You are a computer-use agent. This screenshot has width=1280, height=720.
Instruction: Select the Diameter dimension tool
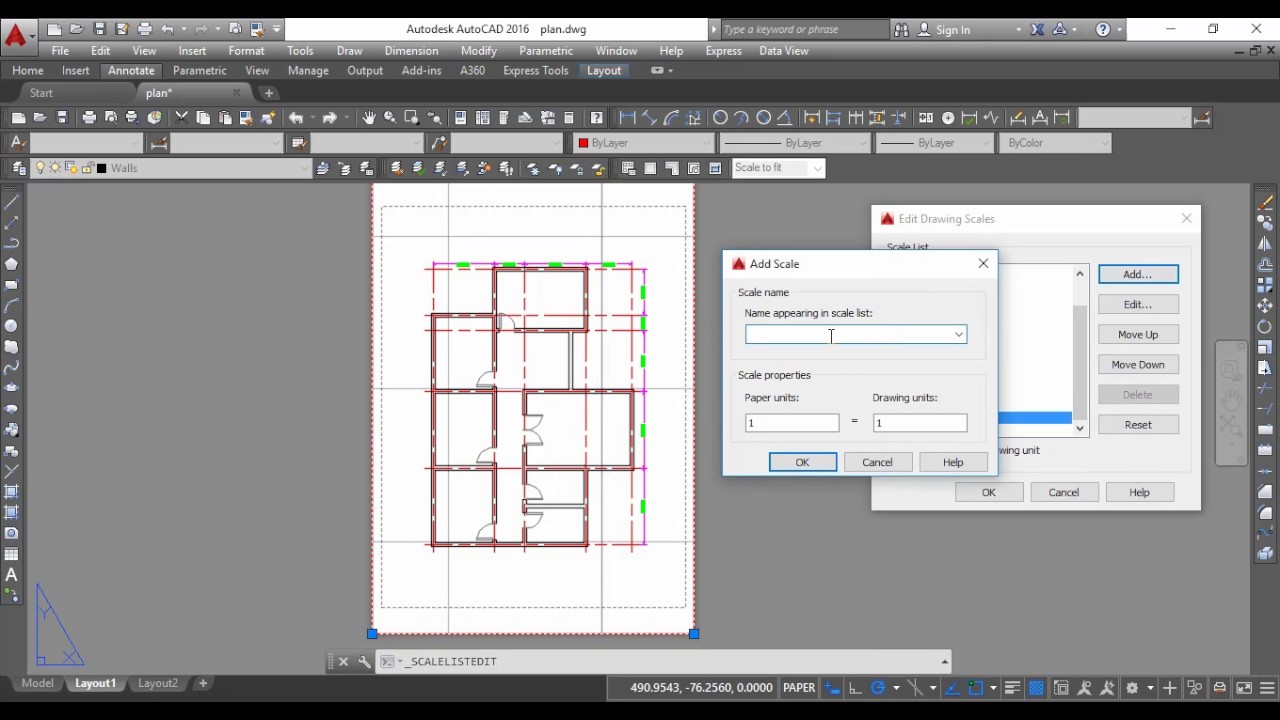point(763,117)
